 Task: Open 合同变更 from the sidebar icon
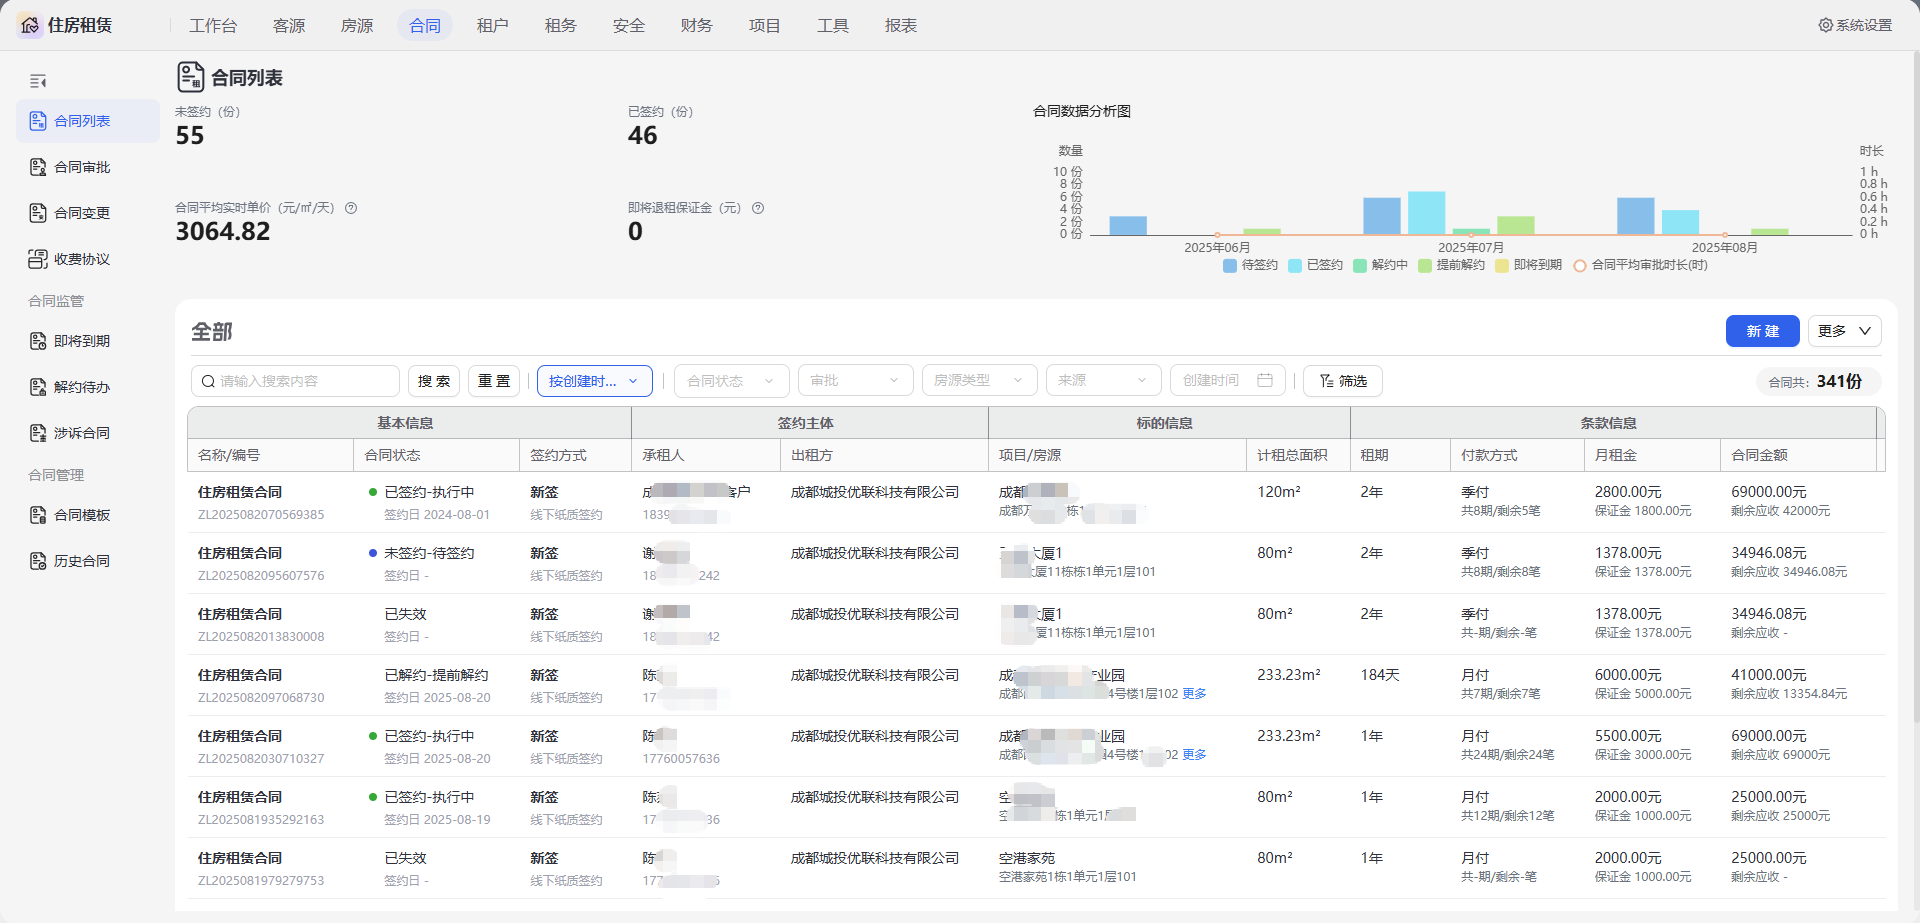[x=38, y=213]
